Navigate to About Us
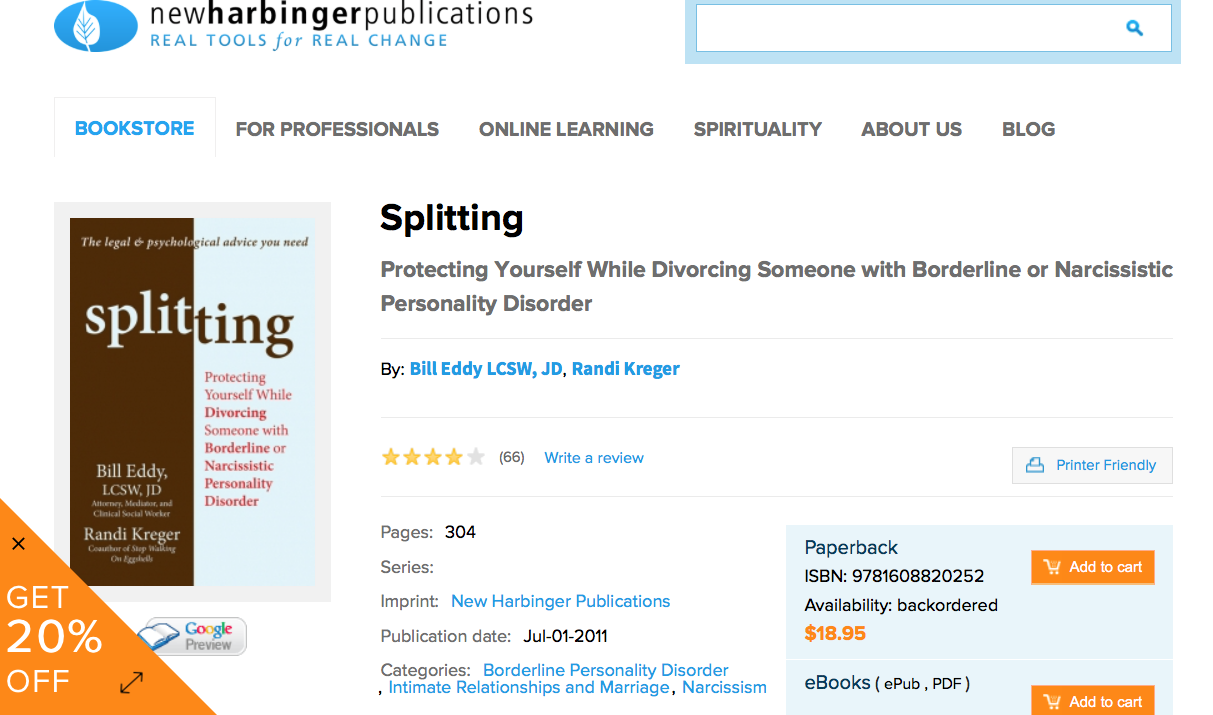 911,129
